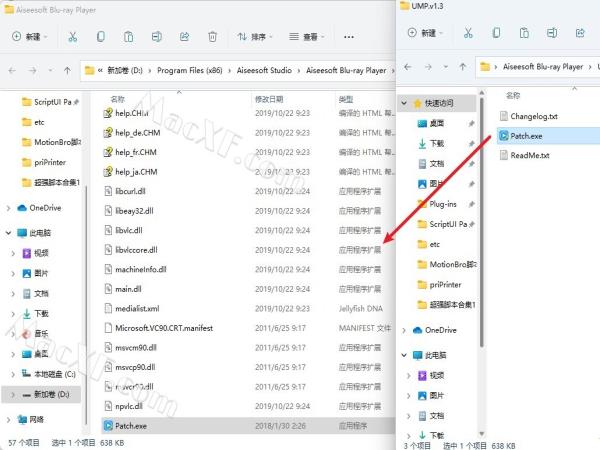Open Plug-ins folder in UMP.v1.3 sidebar
Image resolution: width=600 pixels, height=450 pixels.
click(437, 204)
